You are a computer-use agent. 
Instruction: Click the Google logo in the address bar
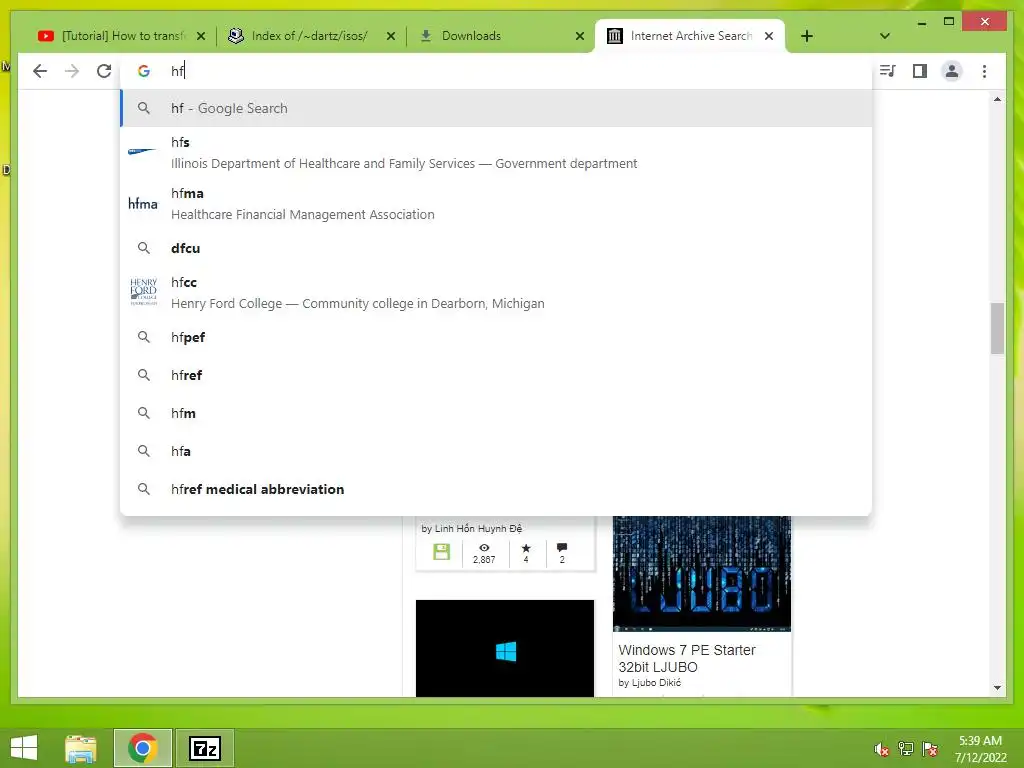(x=144, y=71)
